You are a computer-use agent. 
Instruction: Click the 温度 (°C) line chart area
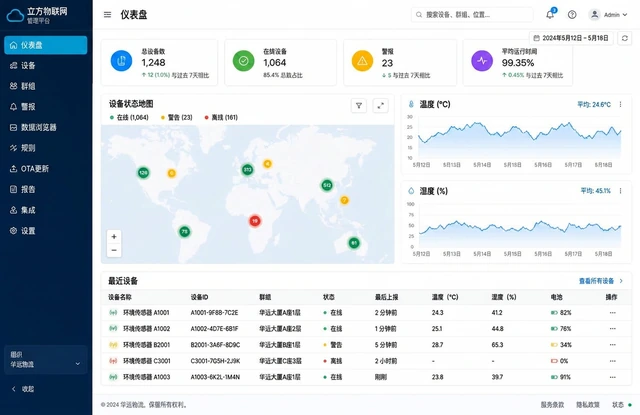[519, 138]
